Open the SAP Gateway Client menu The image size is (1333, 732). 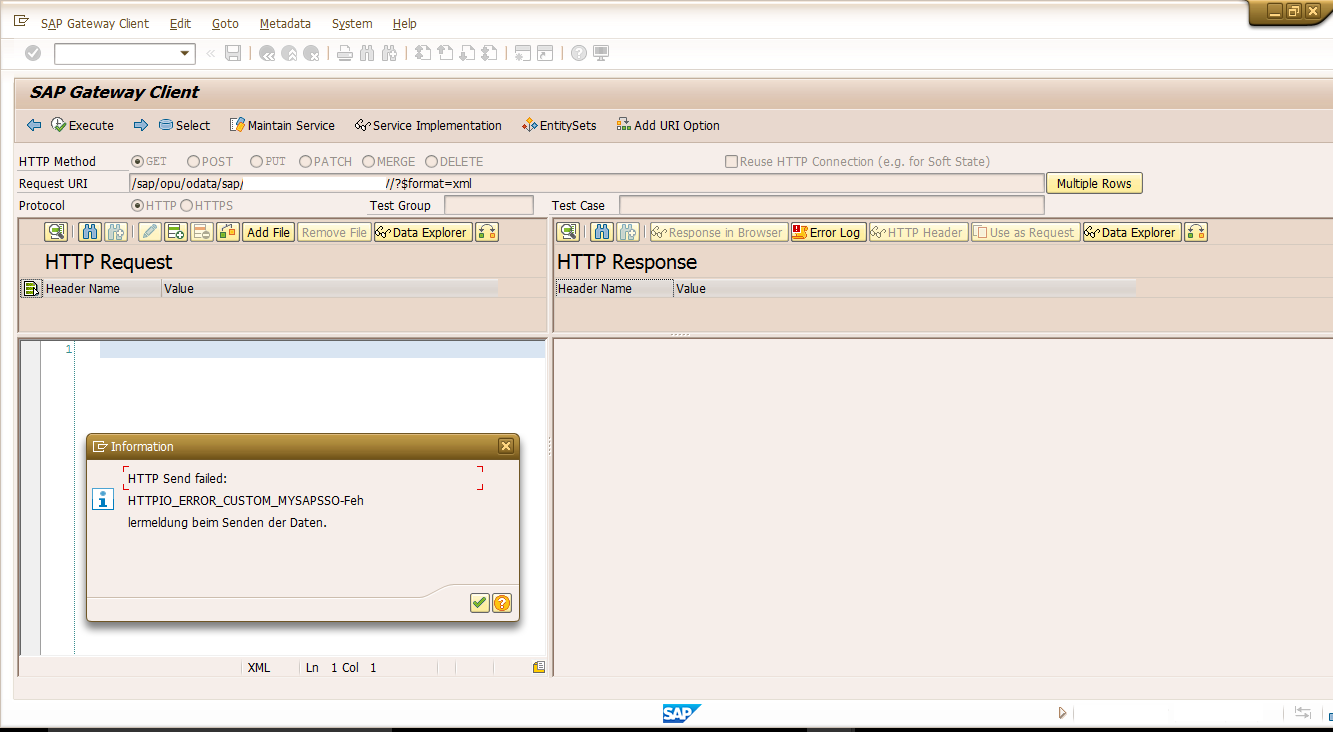(95, 23)
